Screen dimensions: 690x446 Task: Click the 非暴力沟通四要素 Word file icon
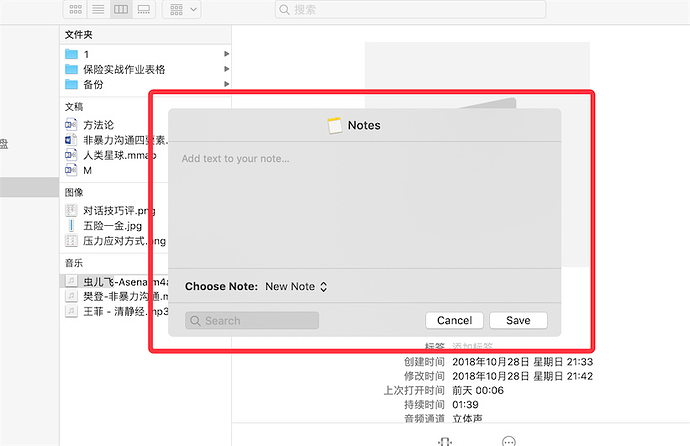pos(71,140)
